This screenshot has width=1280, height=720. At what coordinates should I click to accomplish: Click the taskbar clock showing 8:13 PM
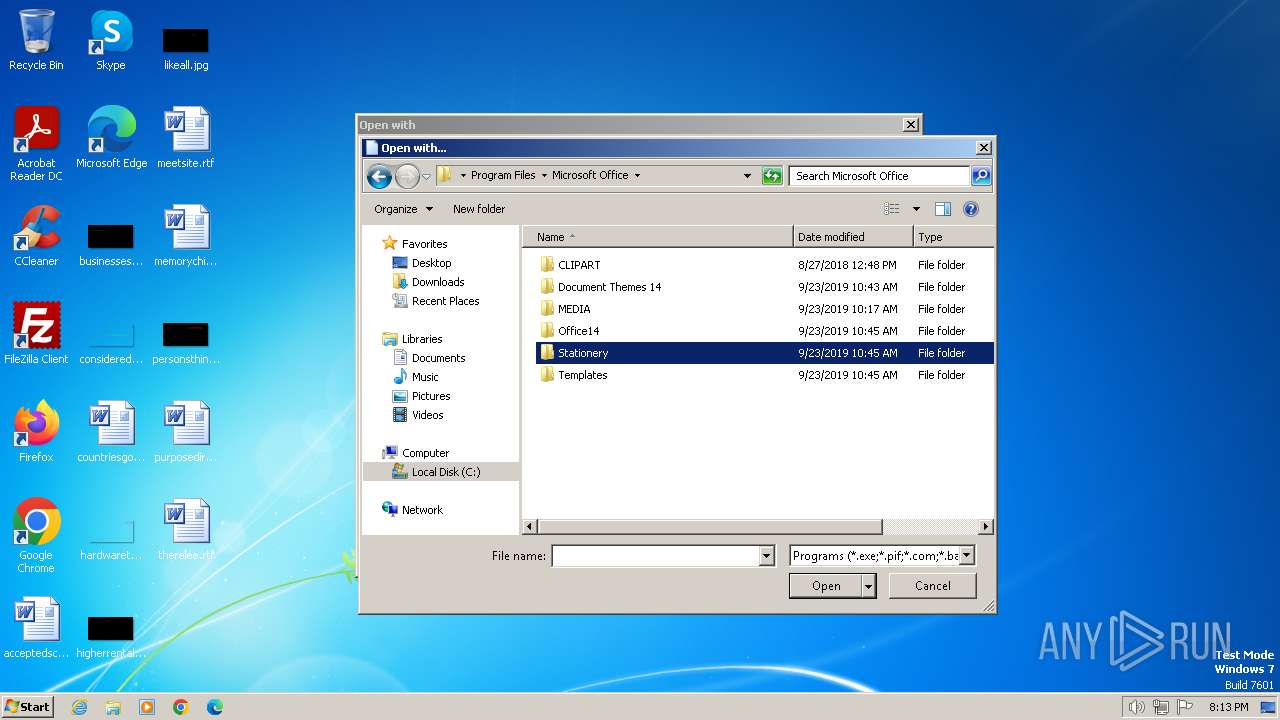pyautogui.click(x=1228, y=707)
